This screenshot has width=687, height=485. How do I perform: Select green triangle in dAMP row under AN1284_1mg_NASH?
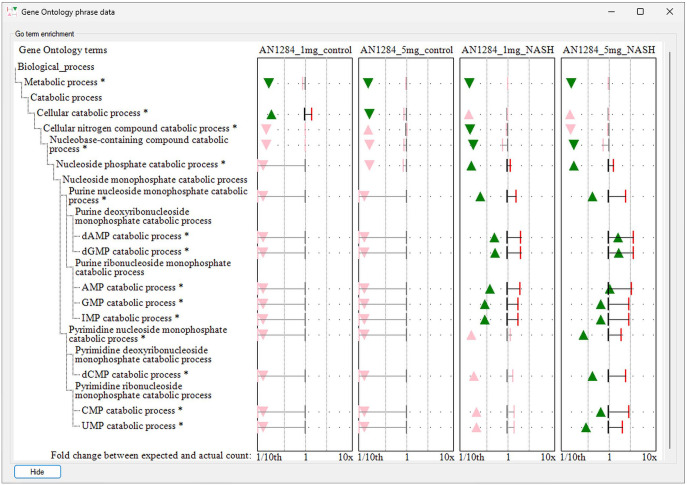pyautogui.click(x=494, y=238)
